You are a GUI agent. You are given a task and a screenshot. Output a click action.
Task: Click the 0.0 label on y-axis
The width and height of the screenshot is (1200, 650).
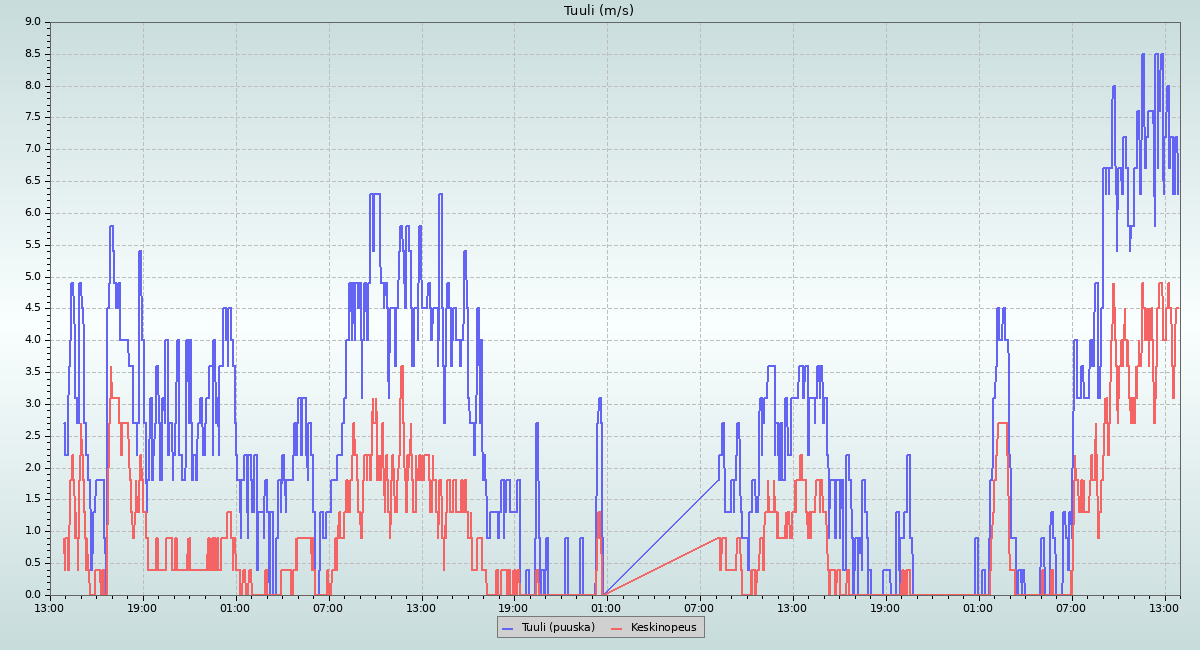(x=32, y=595)
